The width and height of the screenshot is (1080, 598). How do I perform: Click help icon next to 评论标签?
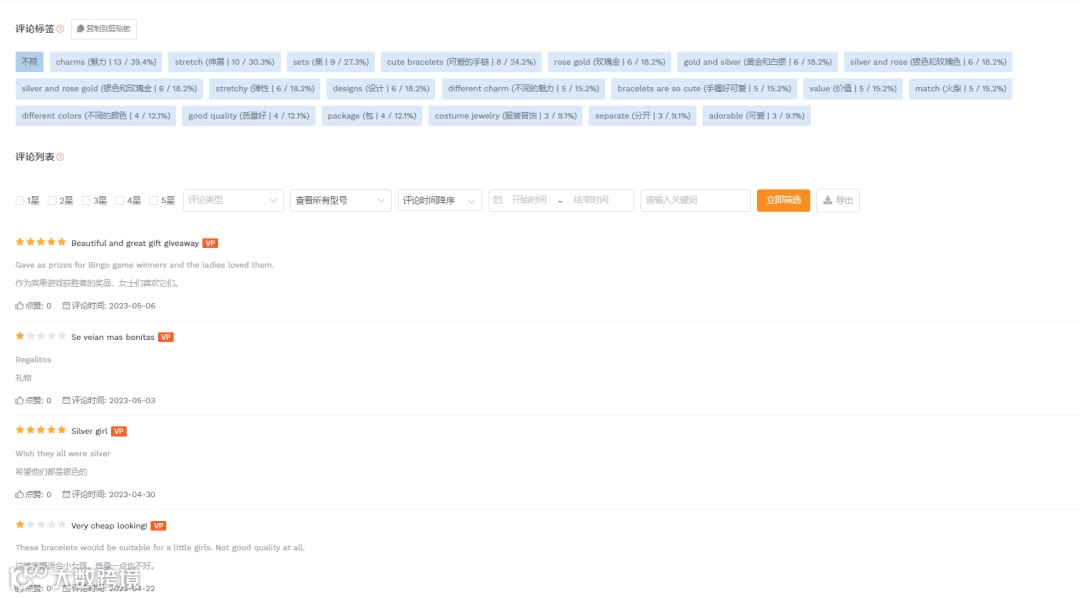[x=61, y=29]
